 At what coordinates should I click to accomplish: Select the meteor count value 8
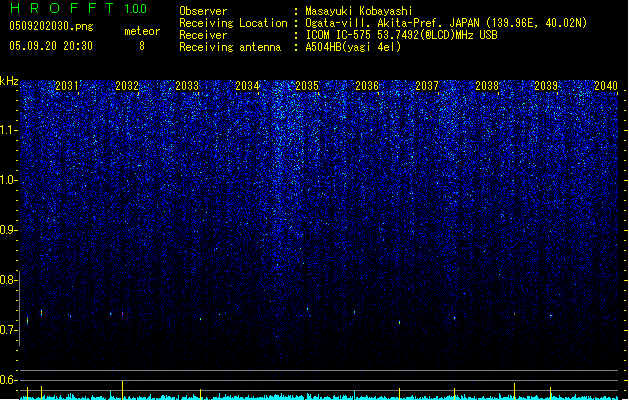(x=142, y=46)
